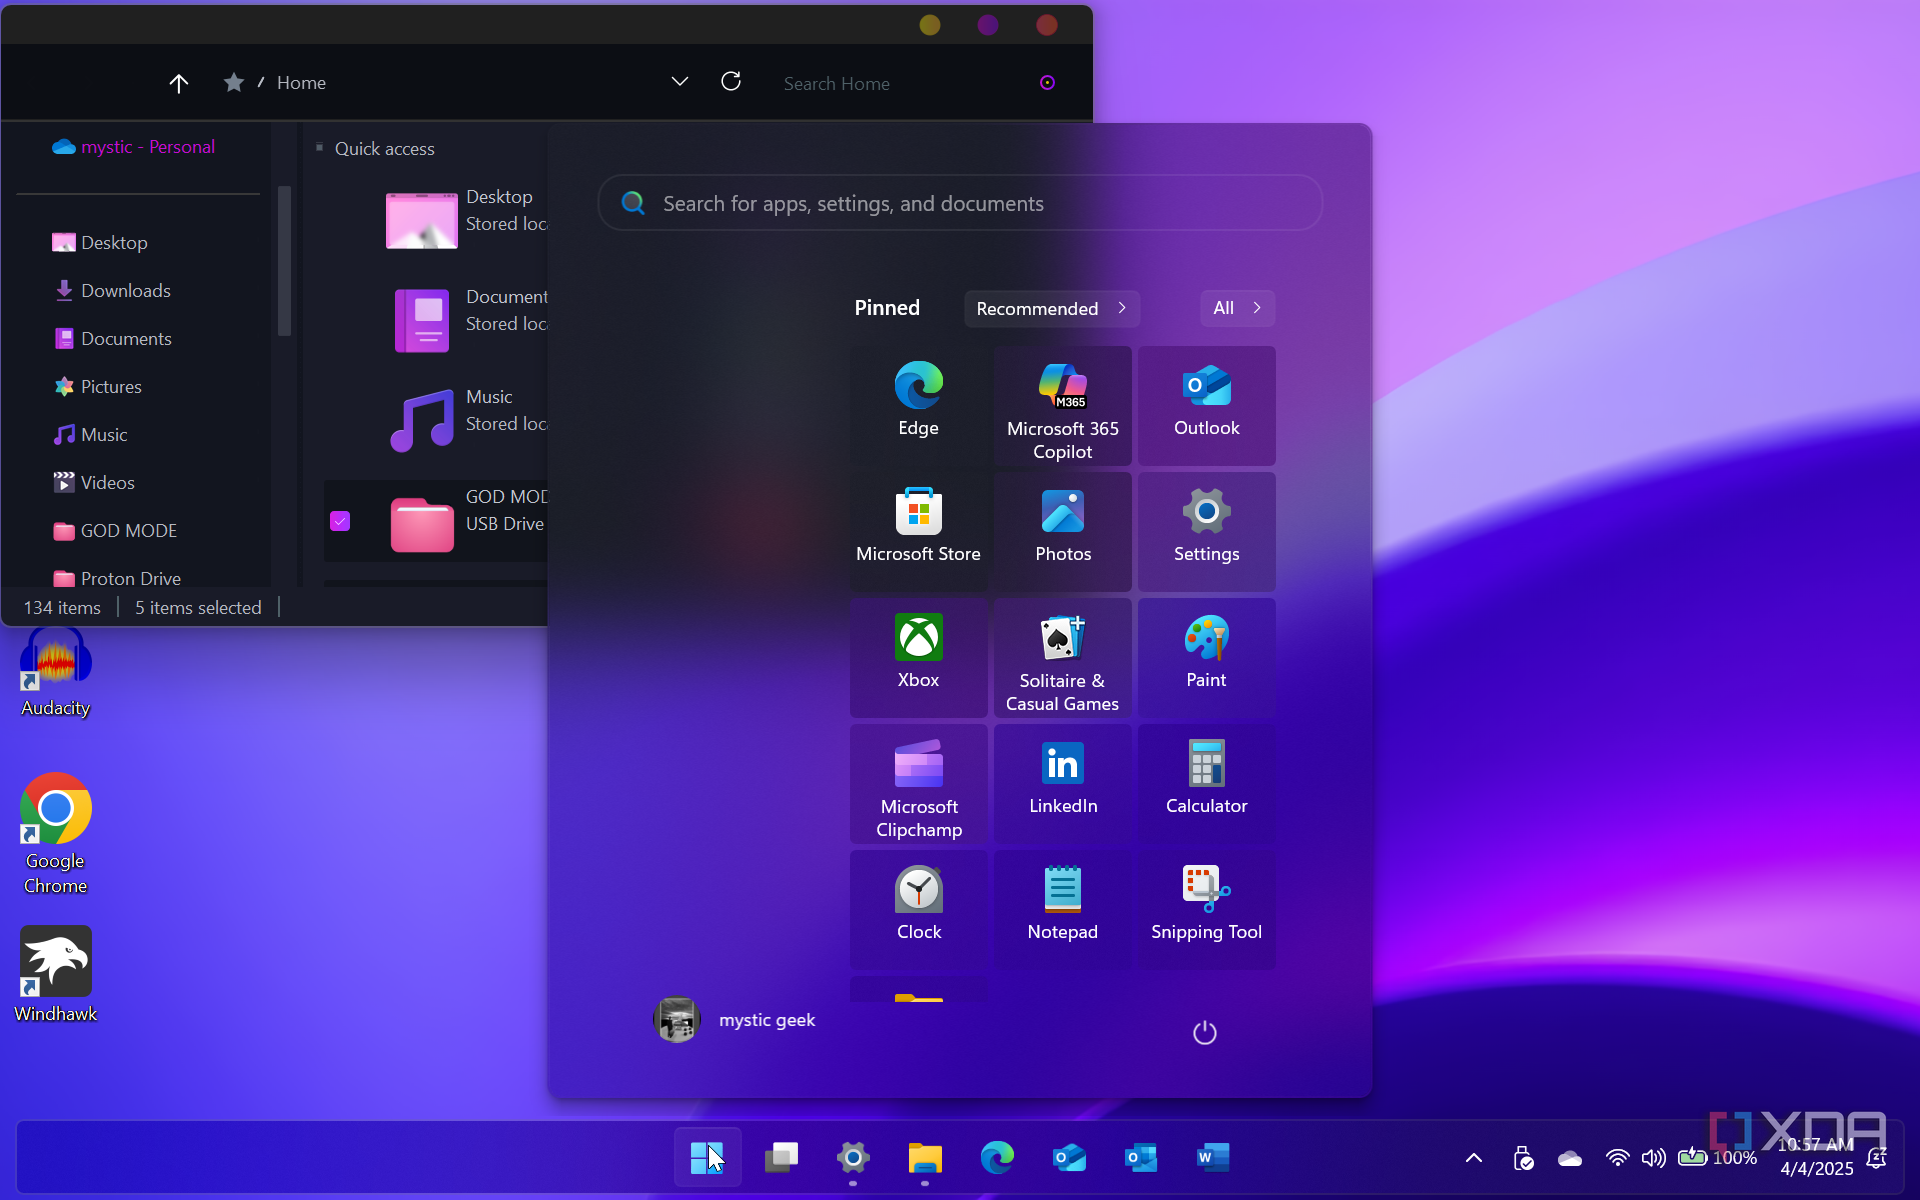The image size is (1920, 1200).
Task: Open Downloads in the File Explorer sidebar
Action: (x=112, y=291)
